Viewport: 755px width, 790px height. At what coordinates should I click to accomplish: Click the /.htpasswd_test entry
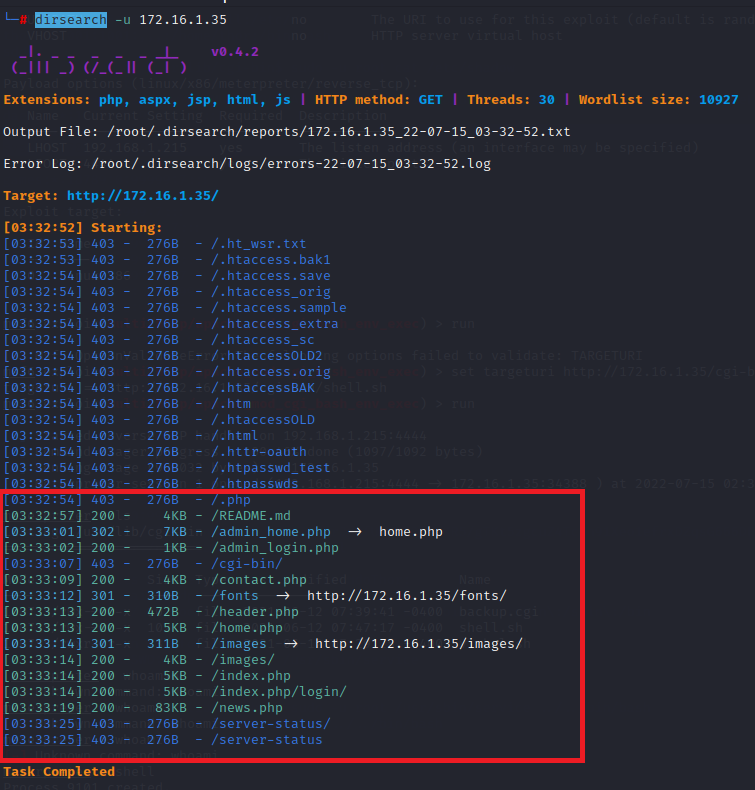click(x=270, y=468)
